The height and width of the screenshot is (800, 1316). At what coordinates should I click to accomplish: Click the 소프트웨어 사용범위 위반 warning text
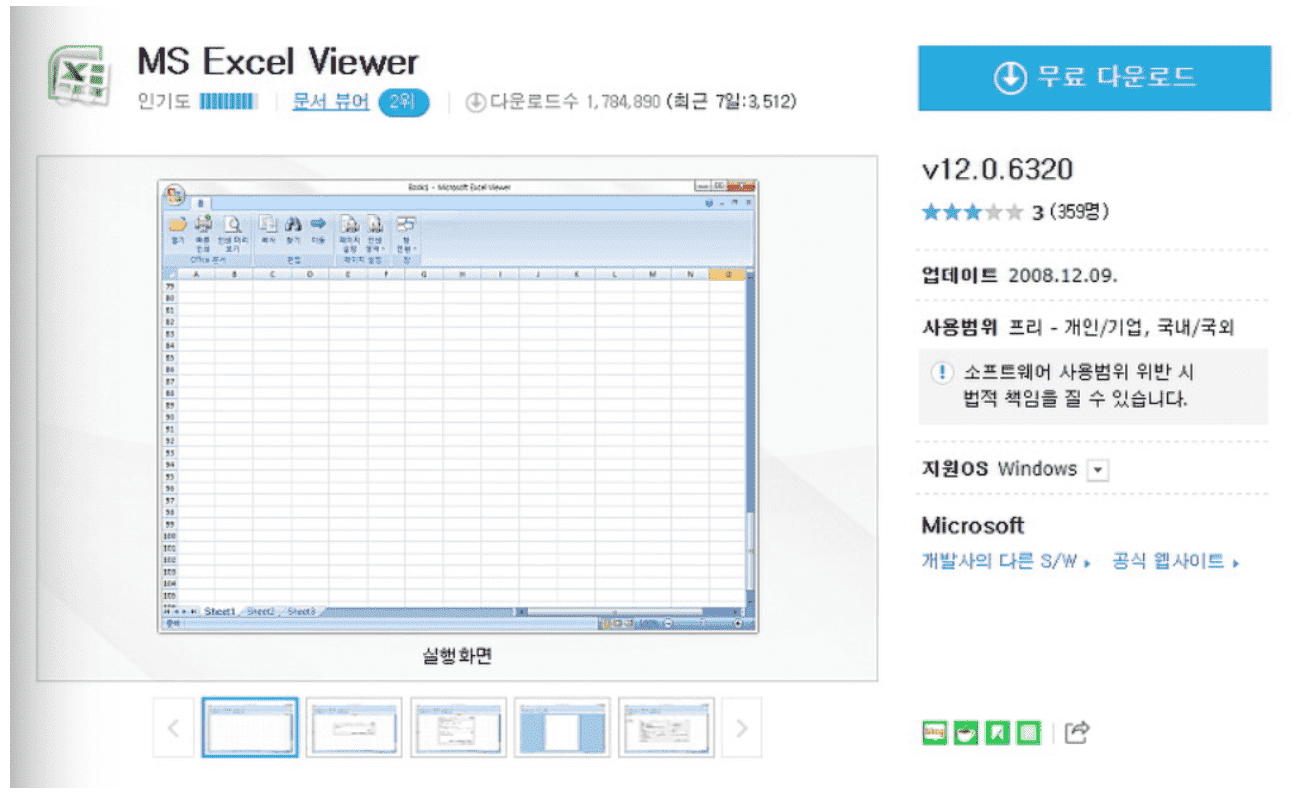click(x=1078, y=386)
